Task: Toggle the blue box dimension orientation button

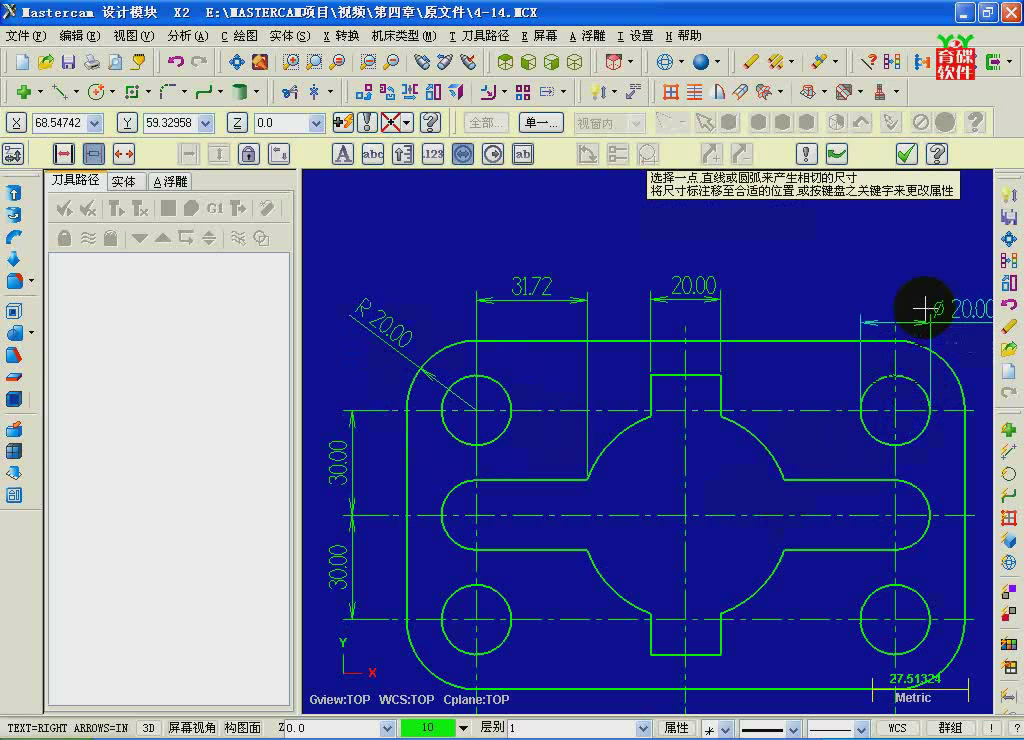Action: coord(94,154)
